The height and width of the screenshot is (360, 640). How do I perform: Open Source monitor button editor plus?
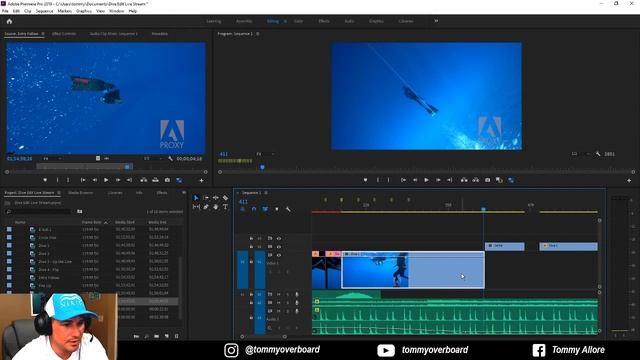pos(201,180)
